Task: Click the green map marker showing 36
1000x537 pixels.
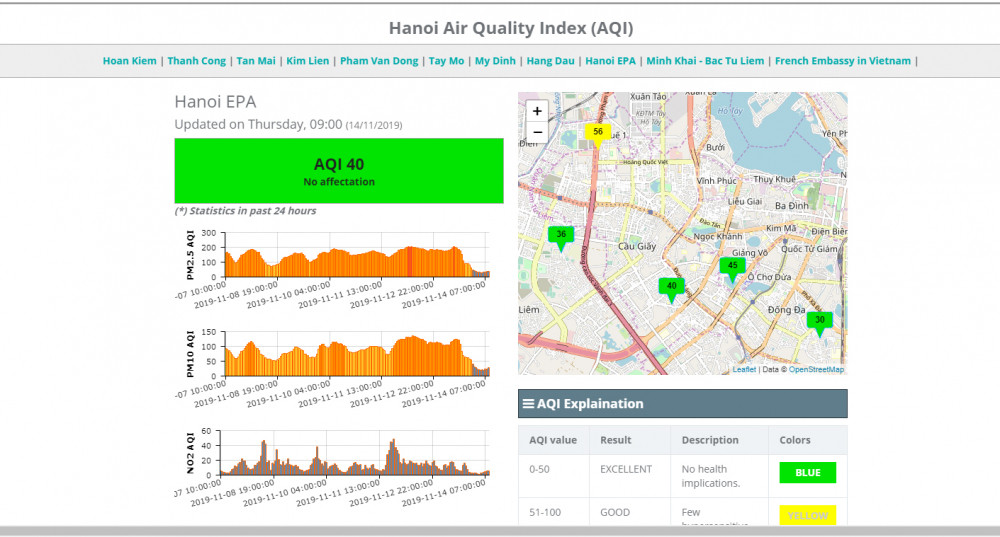Action: pos(561,236)
